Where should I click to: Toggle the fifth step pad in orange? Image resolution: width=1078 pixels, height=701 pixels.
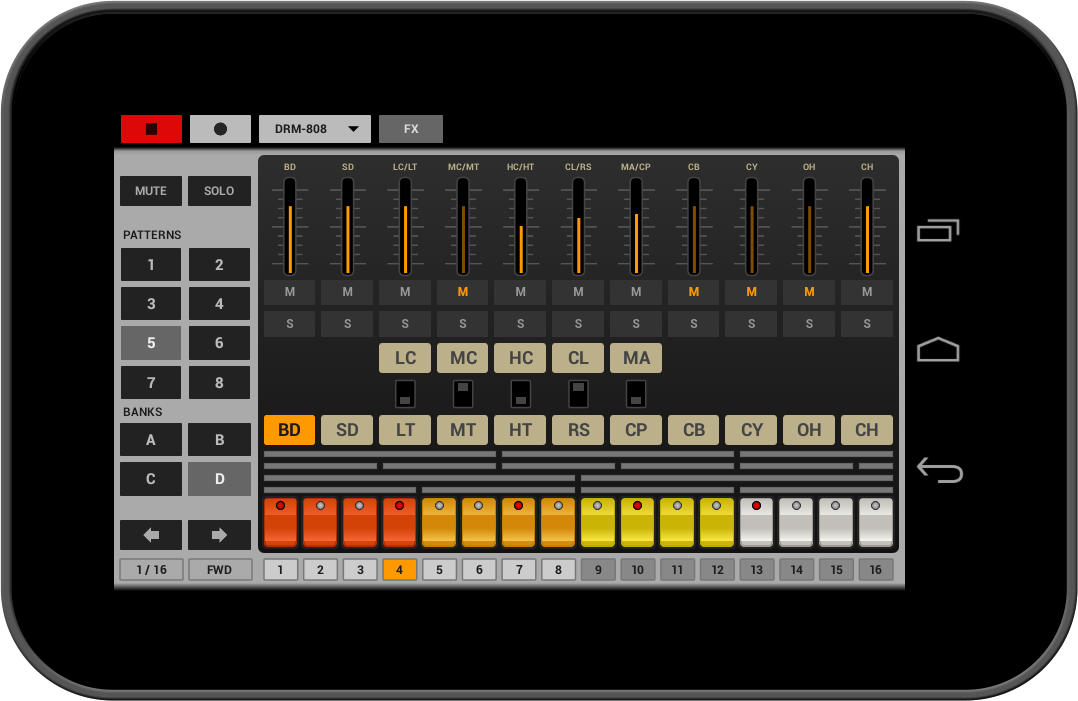(439, 522)
